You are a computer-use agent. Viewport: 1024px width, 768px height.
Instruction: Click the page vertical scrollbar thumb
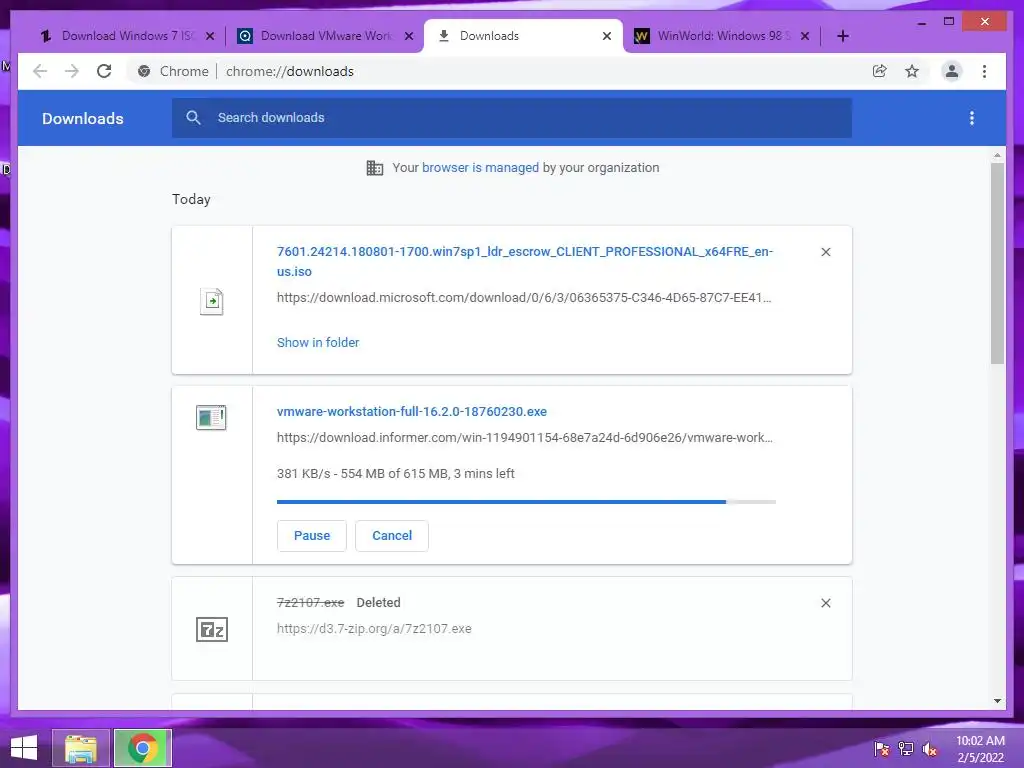tap(997, 263)
